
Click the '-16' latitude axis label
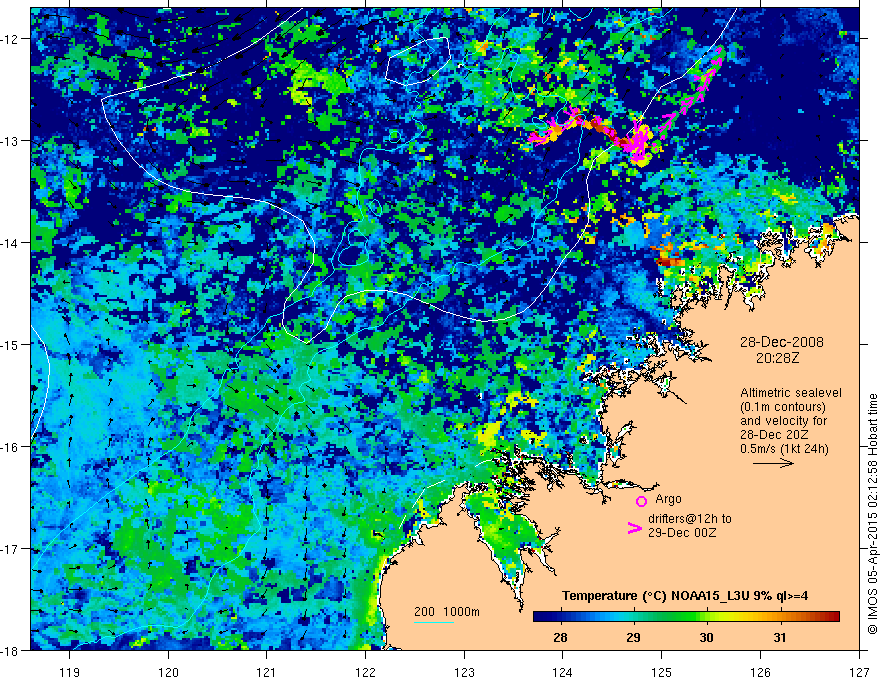click(10, 447)
